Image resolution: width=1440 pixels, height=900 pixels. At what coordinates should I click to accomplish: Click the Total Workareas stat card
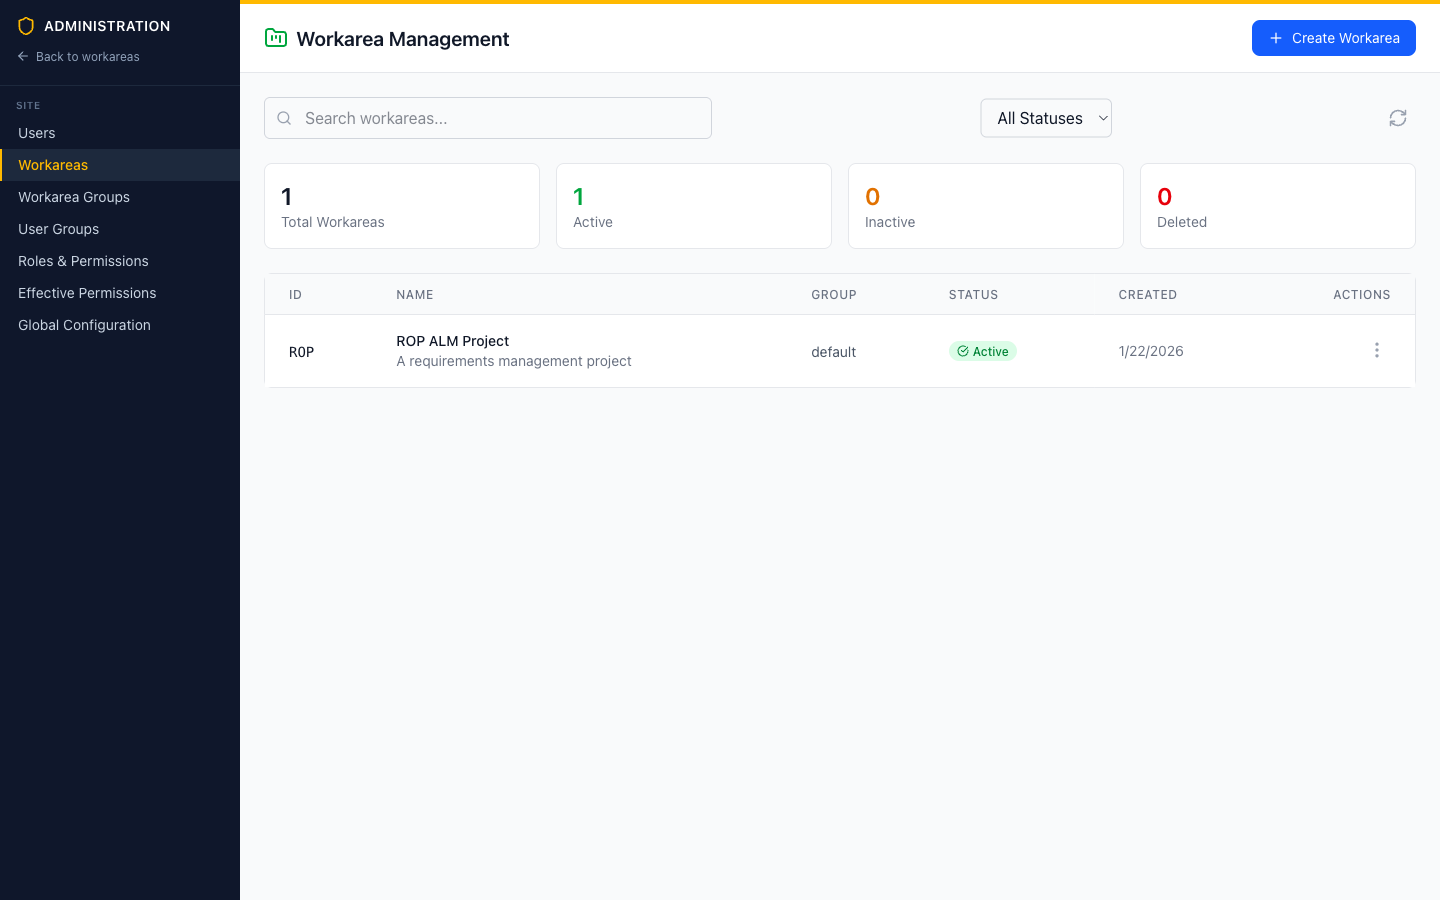click(402, 206)
